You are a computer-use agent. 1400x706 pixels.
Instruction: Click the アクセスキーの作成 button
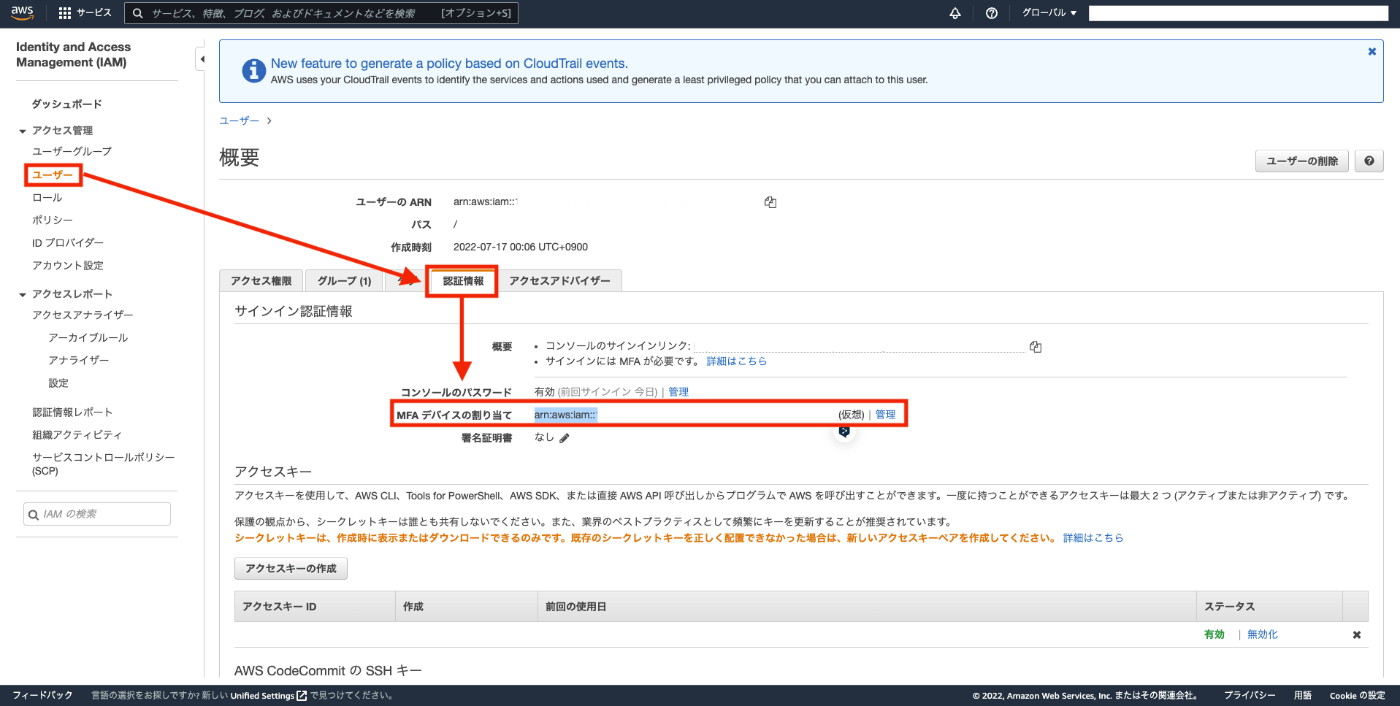coord(291,569)
